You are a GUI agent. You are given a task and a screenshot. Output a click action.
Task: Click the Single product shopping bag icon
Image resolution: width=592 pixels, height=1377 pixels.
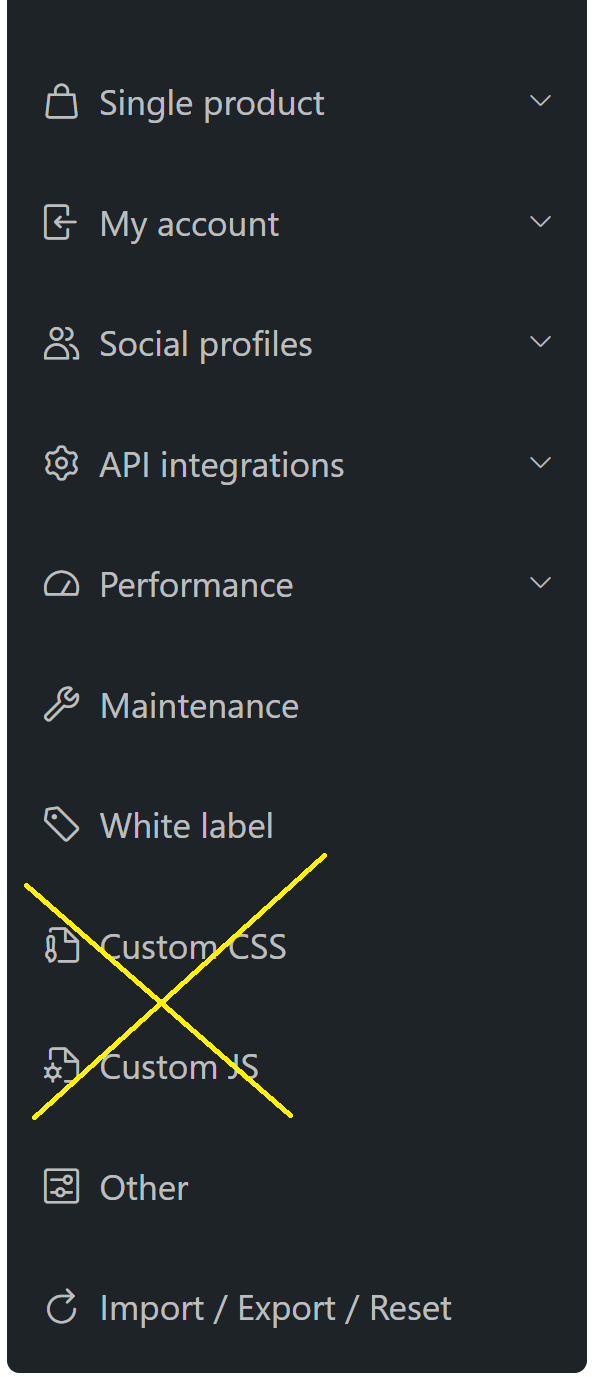[x=62, y=103]
